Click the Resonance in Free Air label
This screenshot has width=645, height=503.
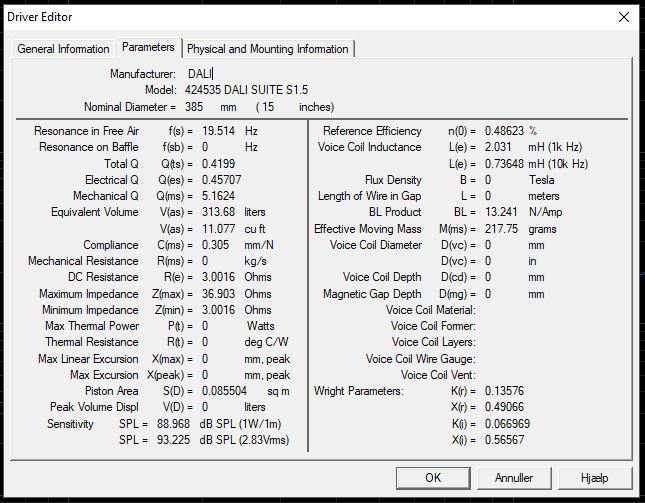(x=86, y=131)
